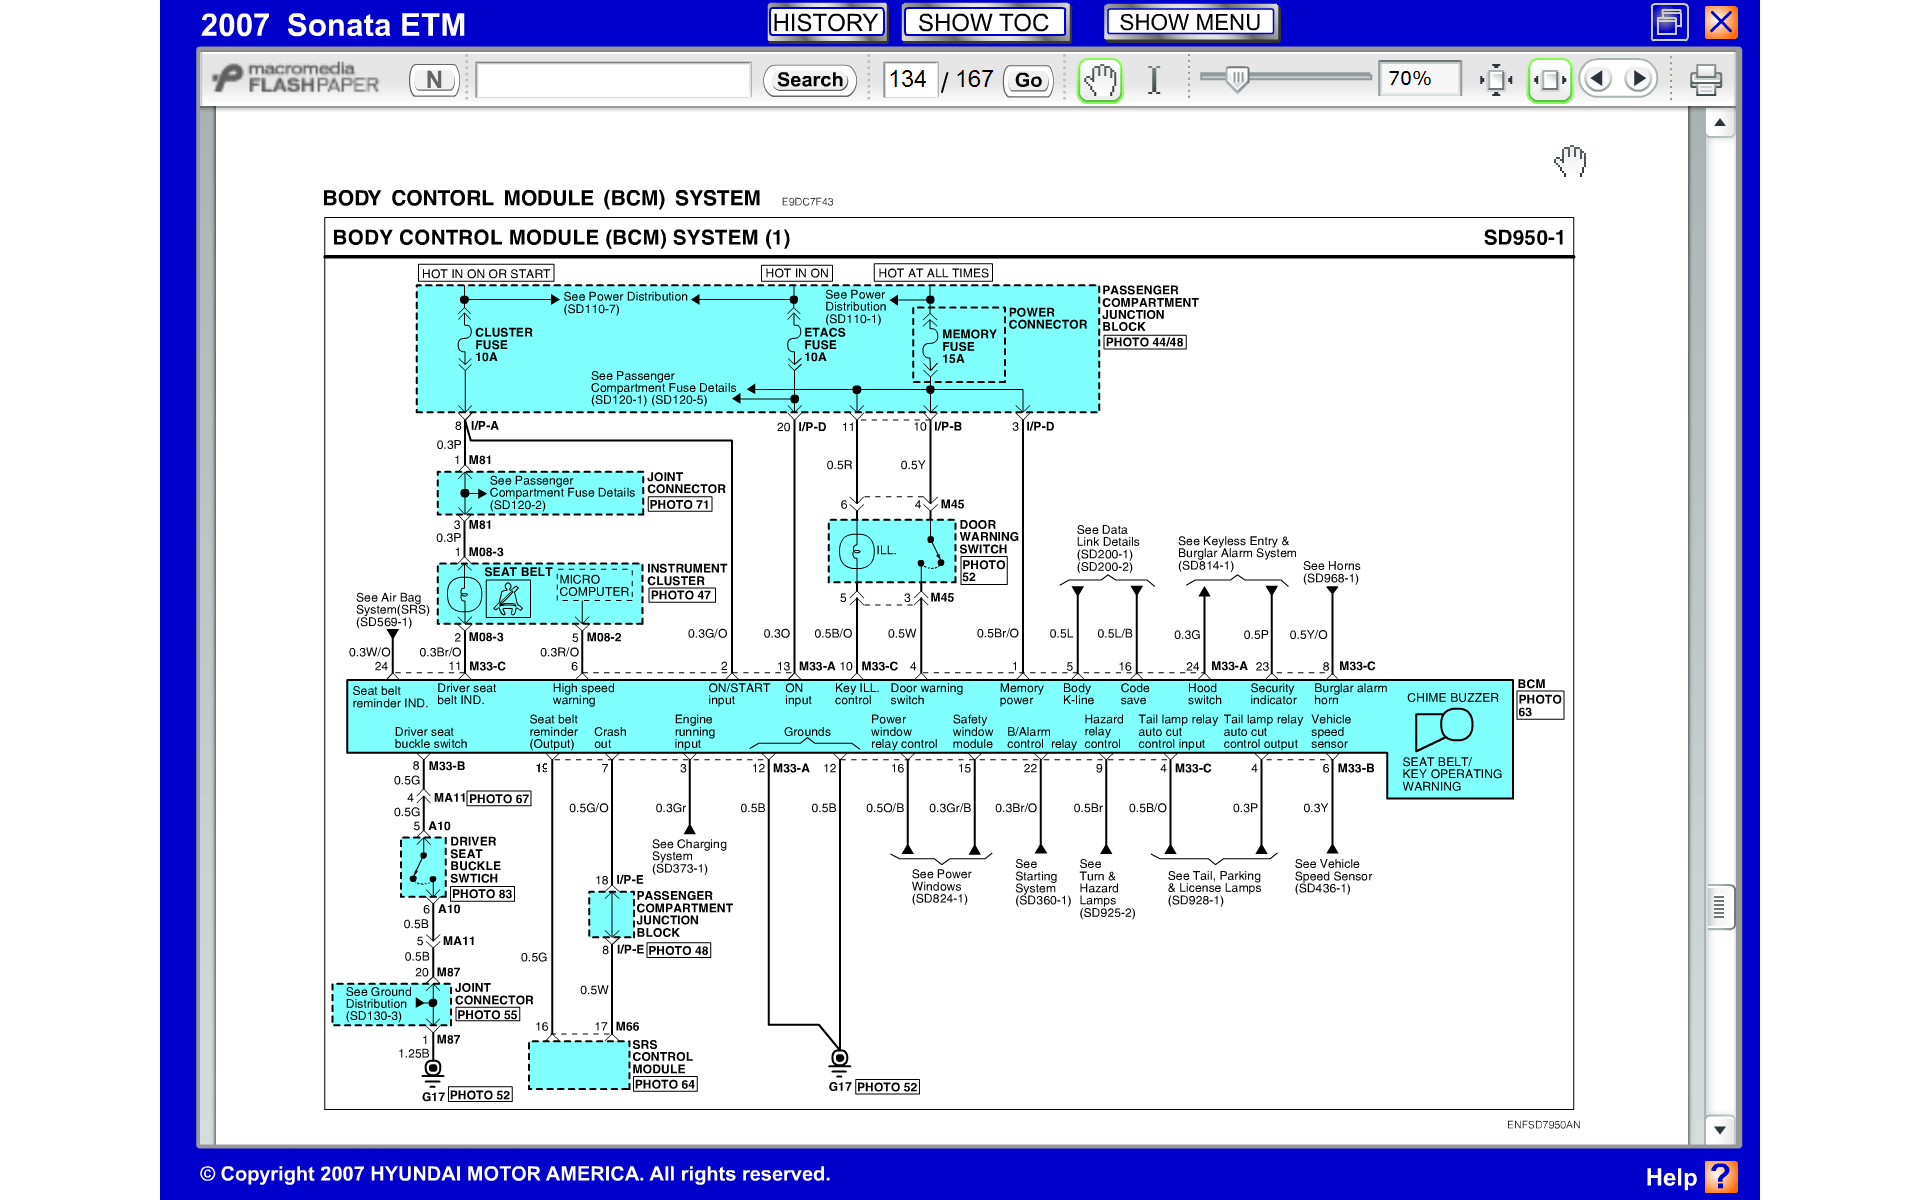Click the SD950-1 diagram code
This screenshot has width=1920, height=1200.
(1524, 238)
